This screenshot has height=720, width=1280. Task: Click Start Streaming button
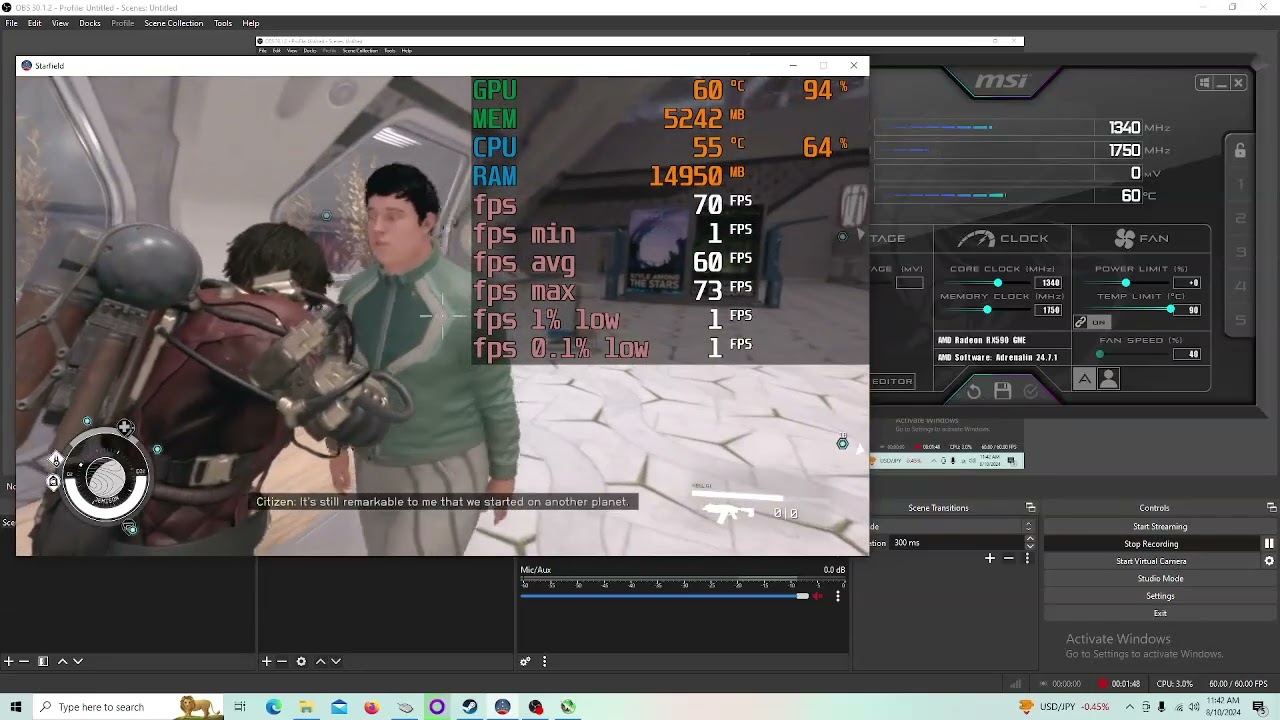click(1160, 526)
